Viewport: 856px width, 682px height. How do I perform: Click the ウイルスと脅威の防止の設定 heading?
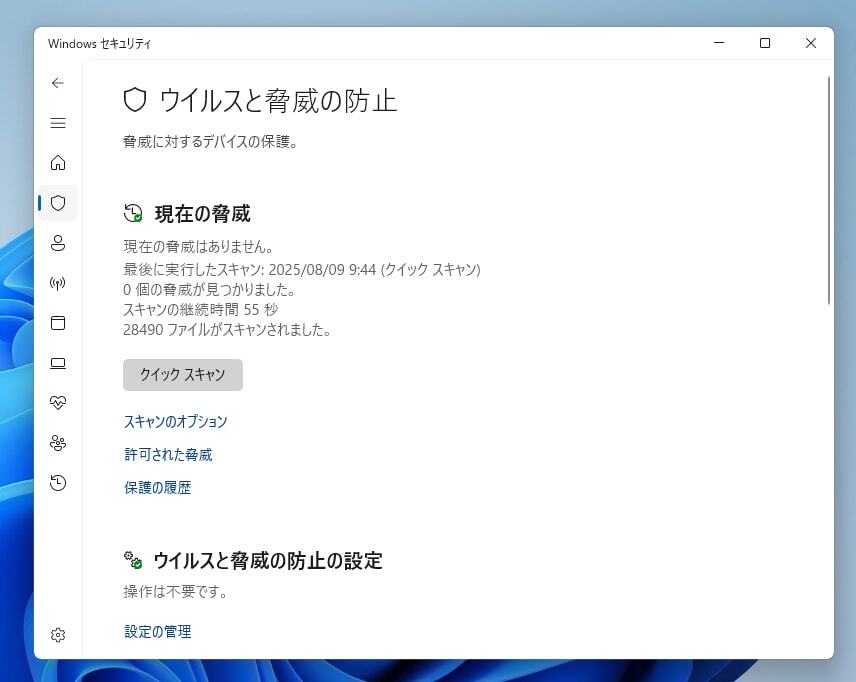point(268,560)
